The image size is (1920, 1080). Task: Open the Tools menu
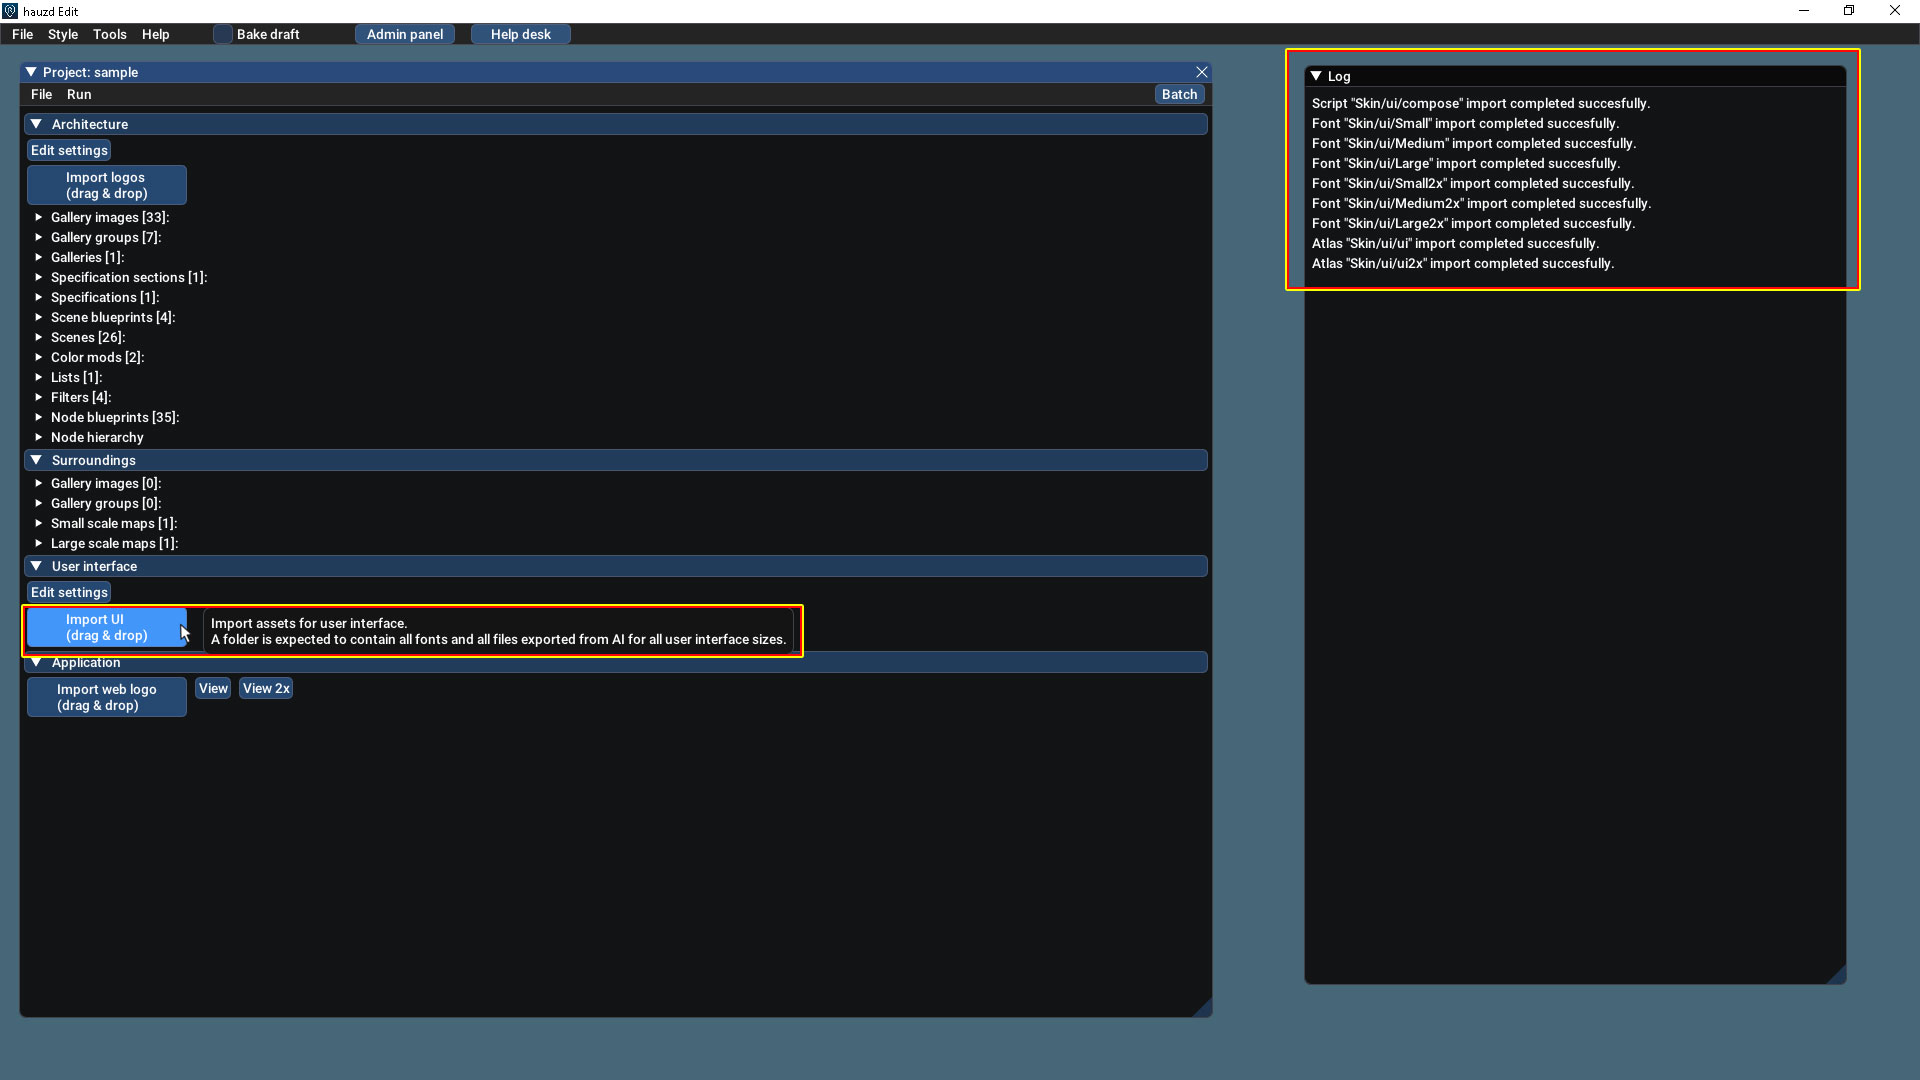tap(109, 34)
